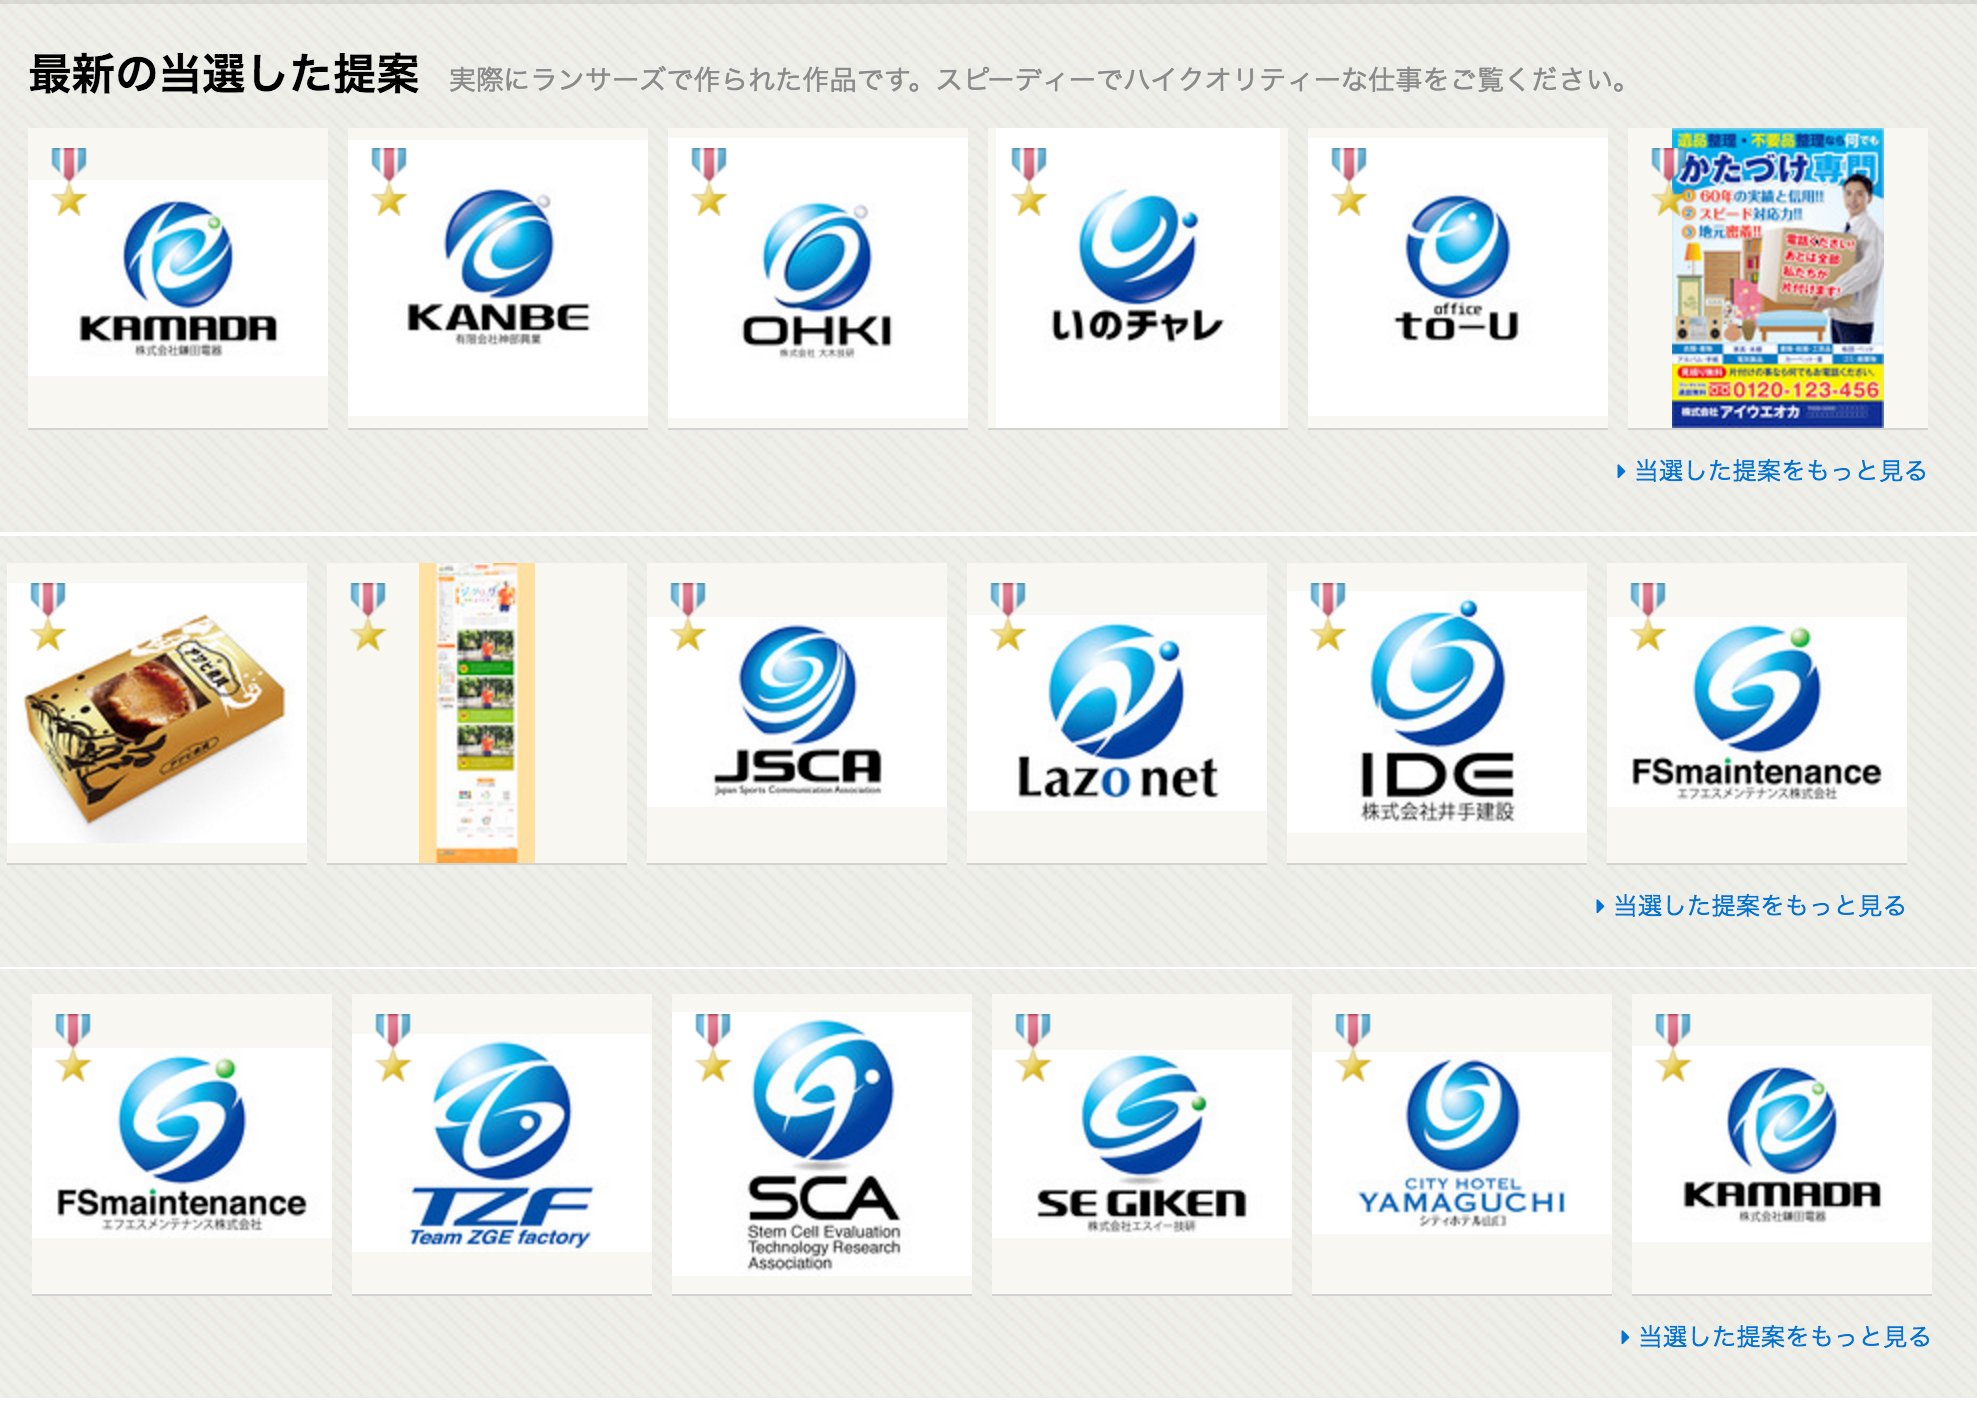
Task: Click third section's 当選した提案をもっと見る link
Action: click(x=1783, y=1337)
